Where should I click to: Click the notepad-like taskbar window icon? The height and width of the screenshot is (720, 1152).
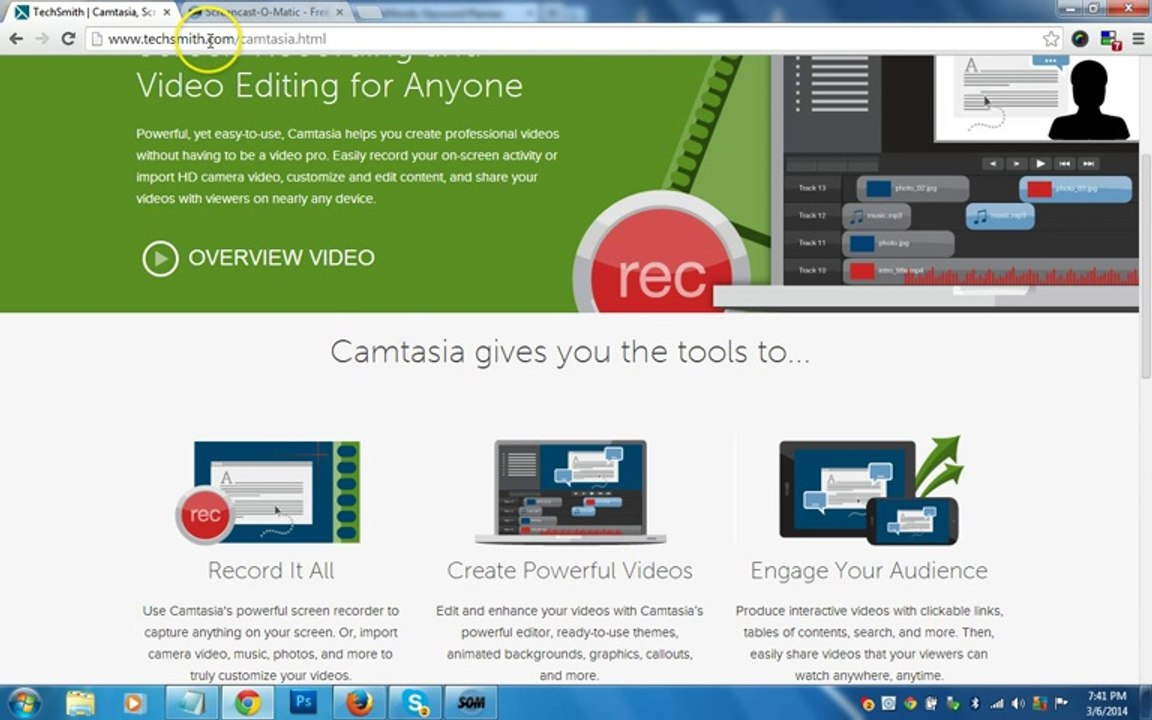(191, 703)
